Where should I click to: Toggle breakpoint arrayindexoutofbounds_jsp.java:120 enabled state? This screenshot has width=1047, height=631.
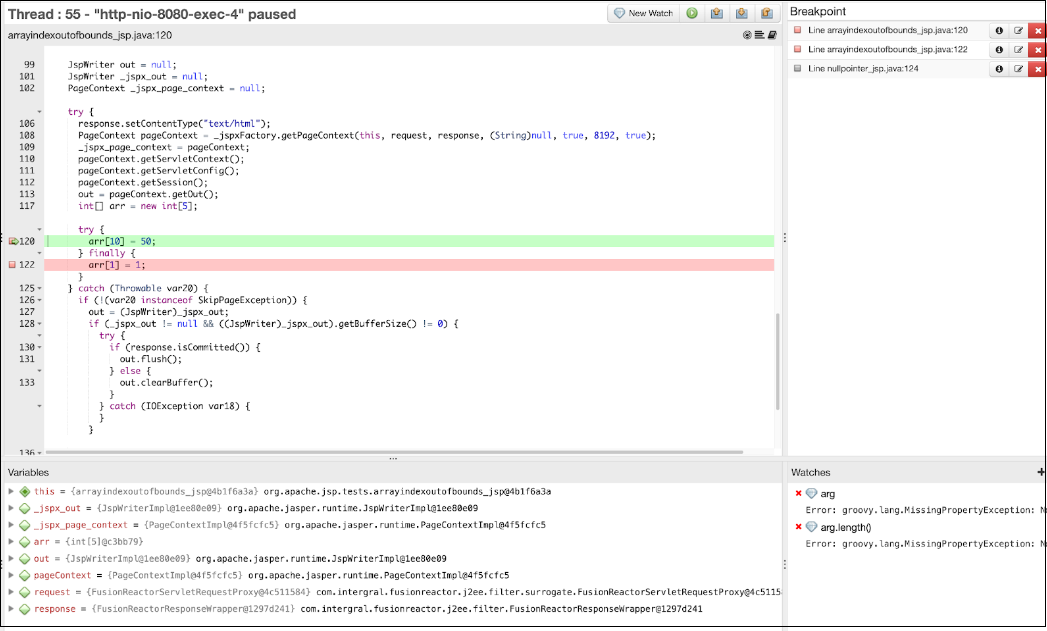pyautogui.click(x=797, y=30)
